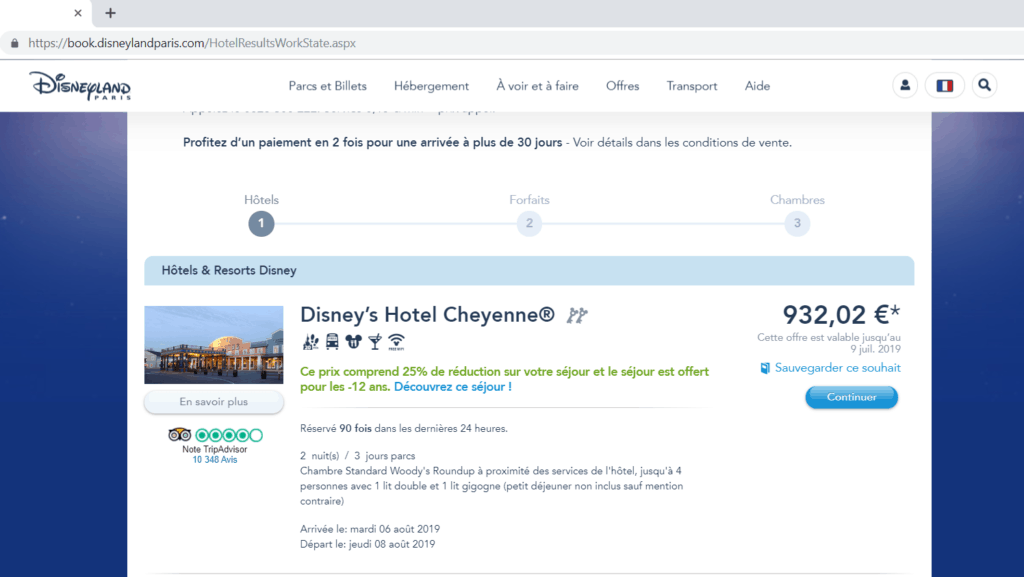Viewport: 1024px width, 577px height.
Task: Click 'Voir détails dans les conditions de vente' text
Action: [682, 143]
